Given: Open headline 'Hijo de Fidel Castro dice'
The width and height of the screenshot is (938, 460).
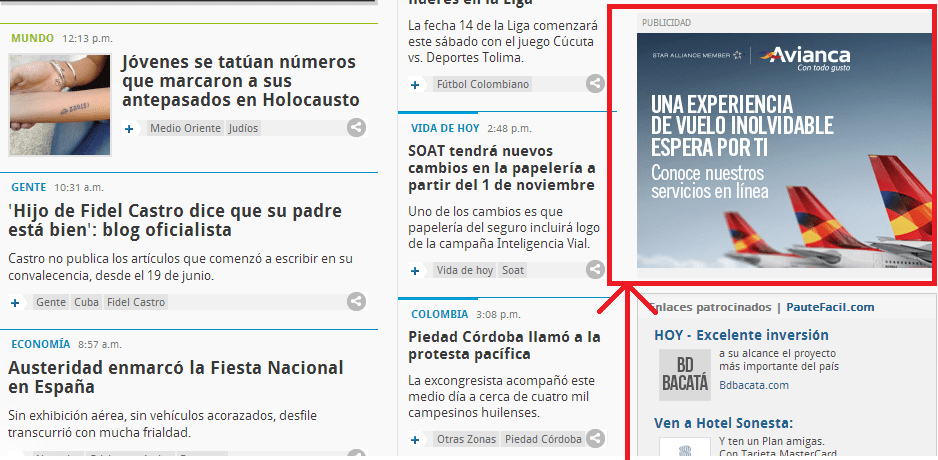Looking at the screenshot, I should (175, 220).
